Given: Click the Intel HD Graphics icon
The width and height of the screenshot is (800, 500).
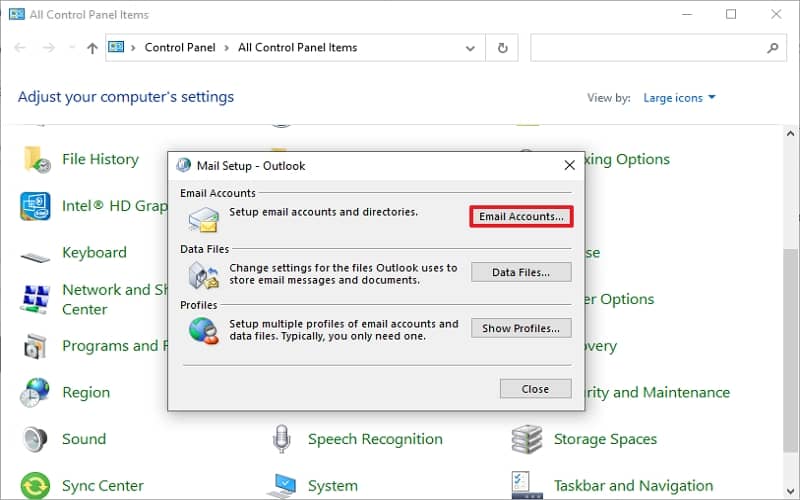Looking at the screenshot, I should 35,206.
